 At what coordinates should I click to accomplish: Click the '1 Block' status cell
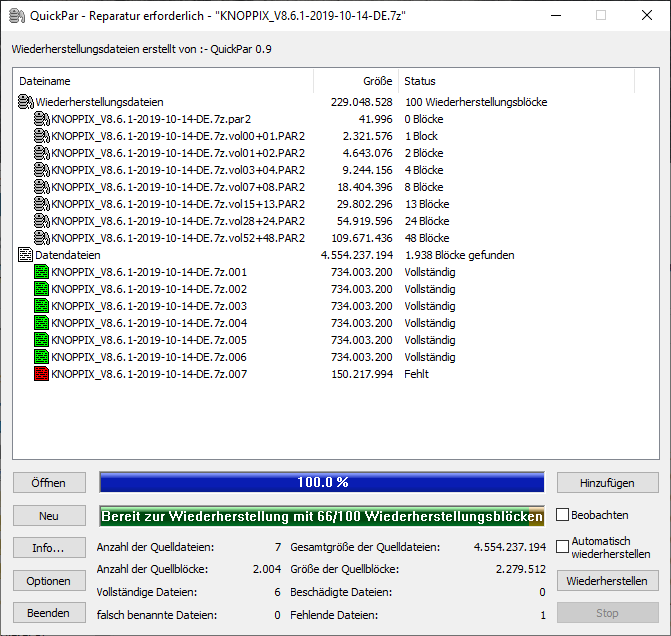point(422,136)
